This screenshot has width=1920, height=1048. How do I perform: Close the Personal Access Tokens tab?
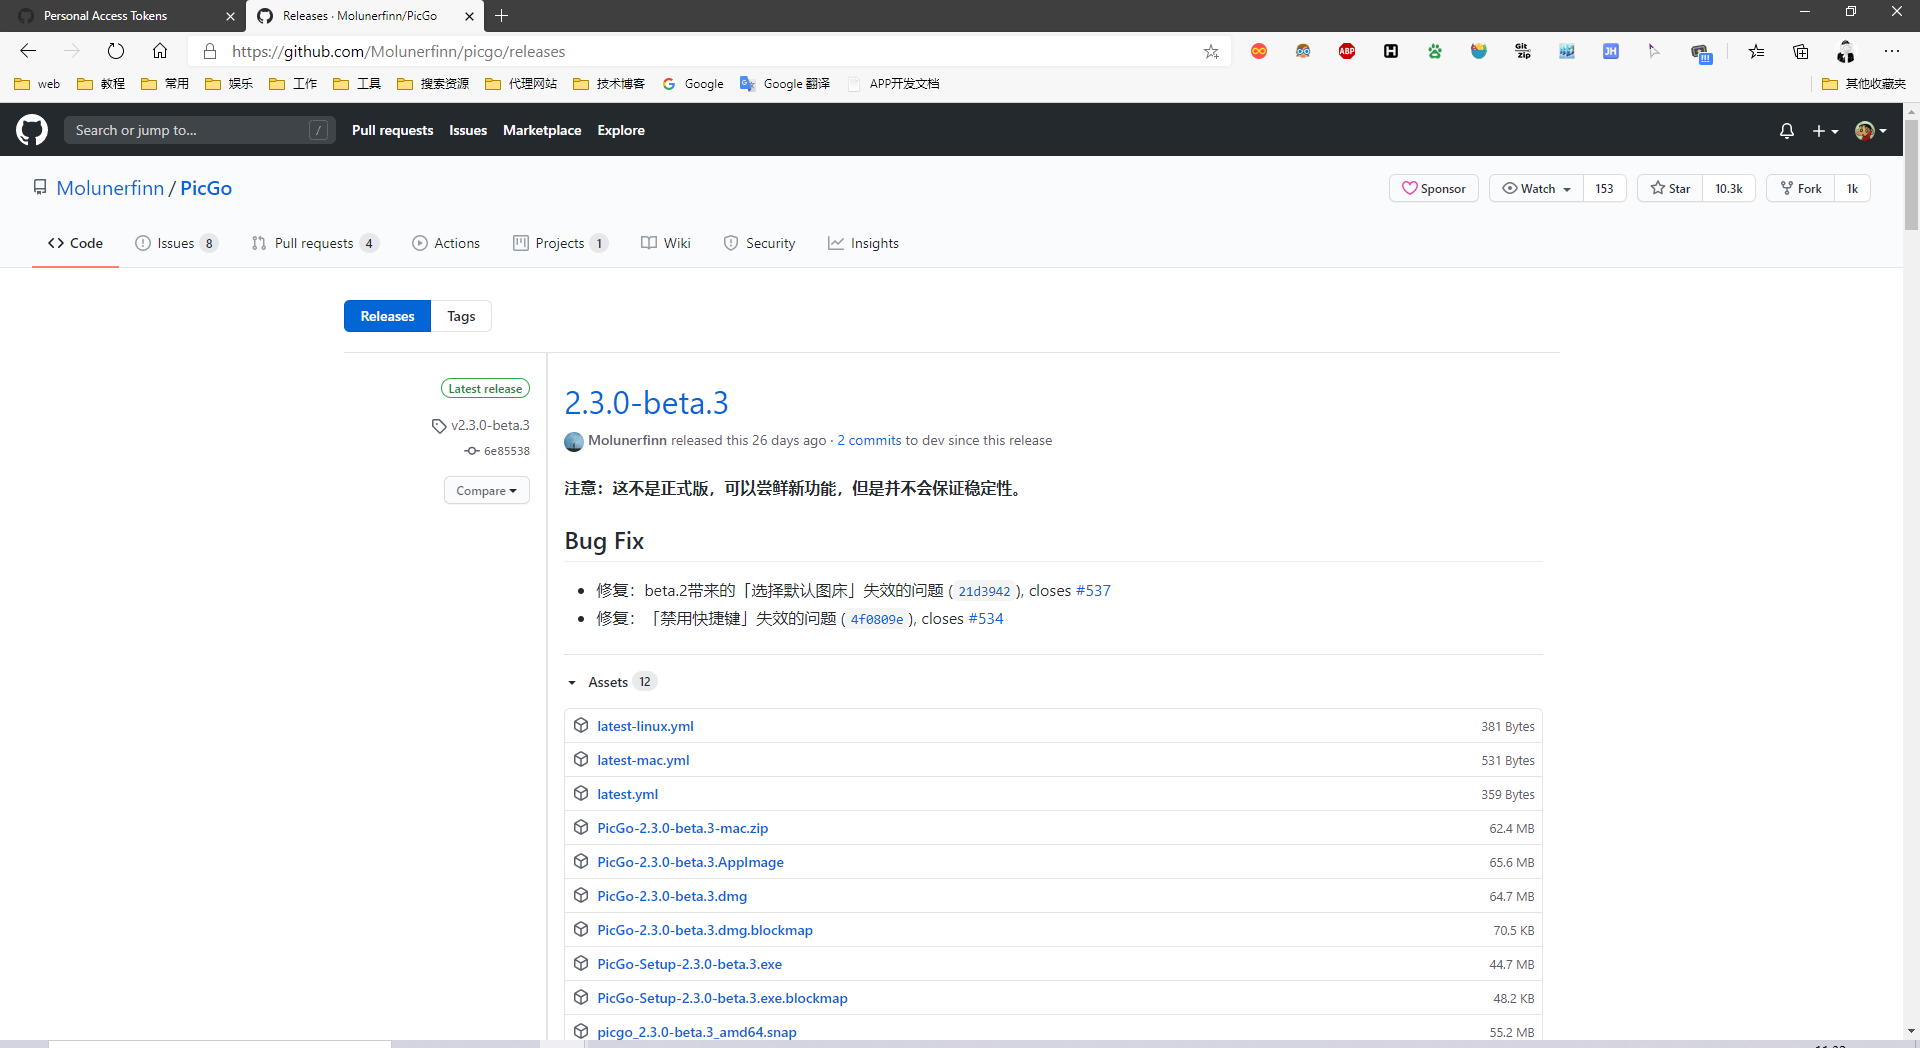tap(230, 16)
